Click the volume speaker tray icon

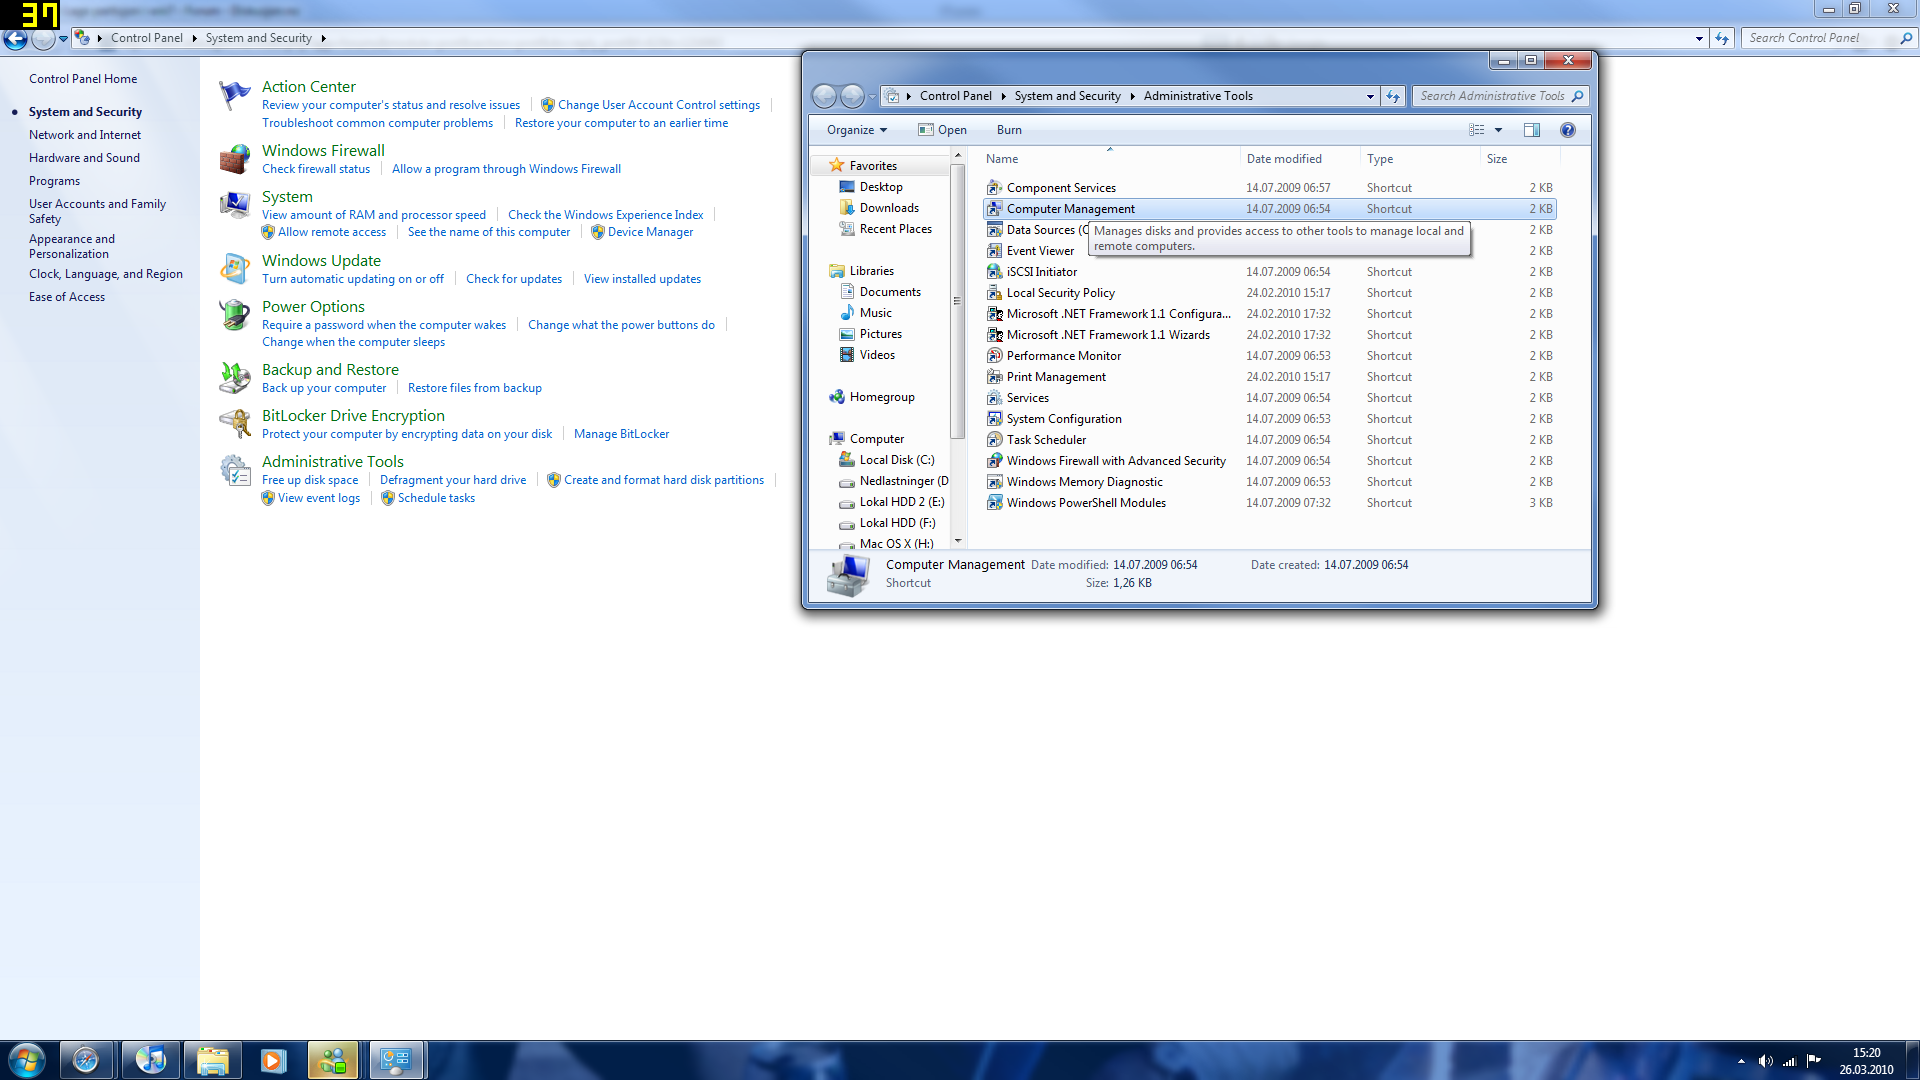[x=1765, y=1061]
